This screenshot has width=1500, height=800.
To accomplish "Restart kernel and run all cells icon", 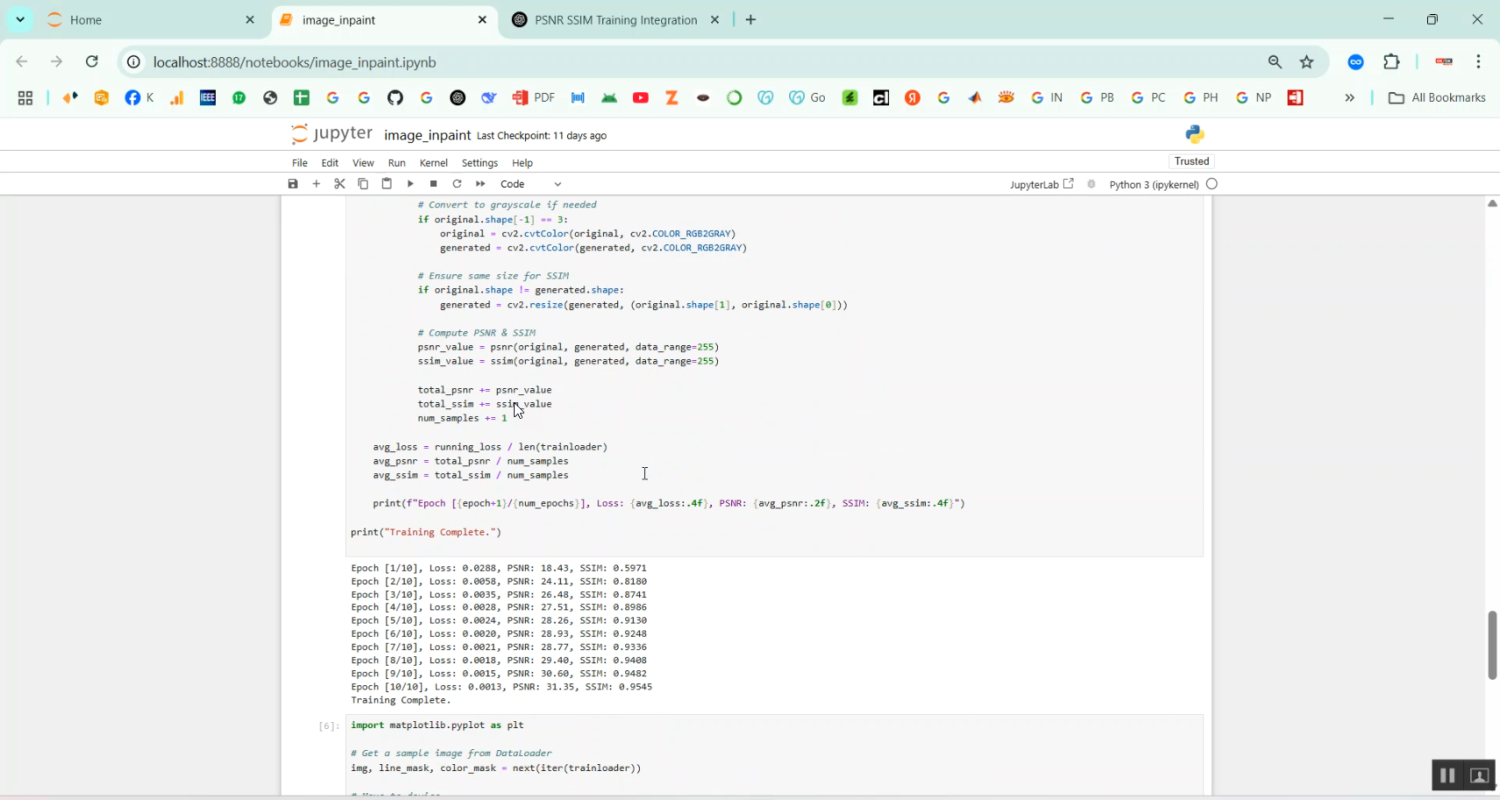I will click(480, 183).
